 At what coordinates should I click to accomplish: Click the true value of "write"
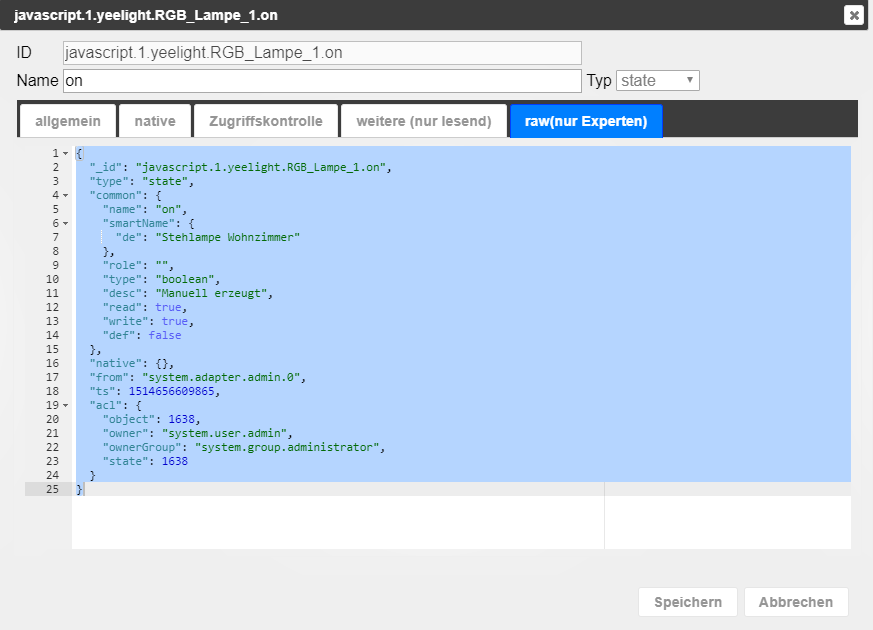(x=175, y=321)
